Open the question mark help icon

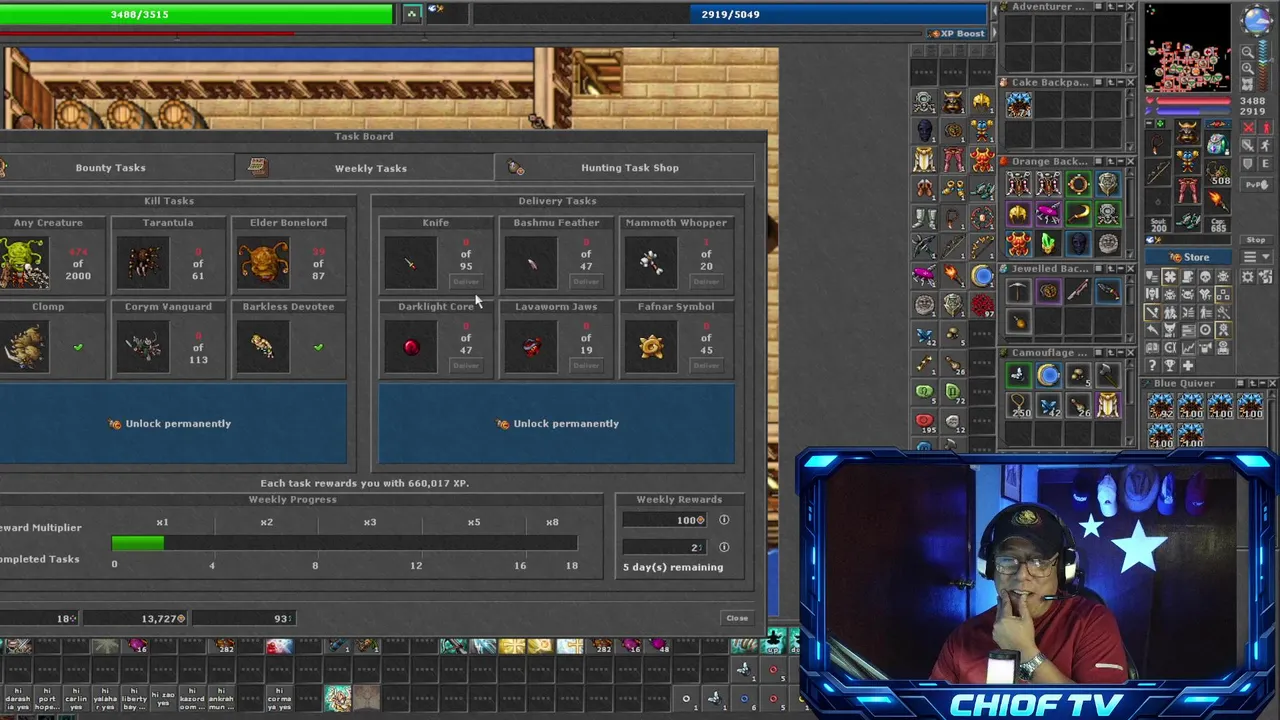pyautogui.click(x=1152, y=366)
